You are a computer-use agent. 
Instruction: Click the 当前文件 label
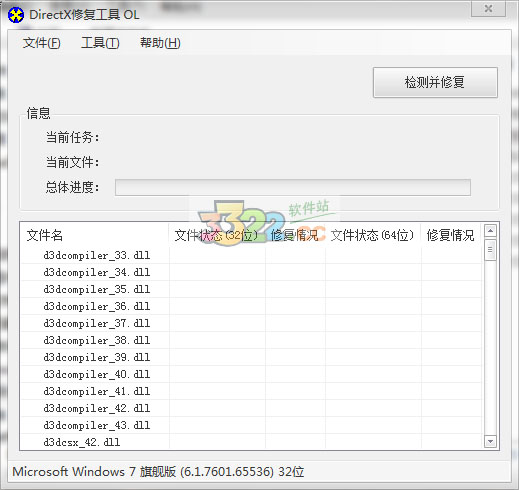point(72,162)
